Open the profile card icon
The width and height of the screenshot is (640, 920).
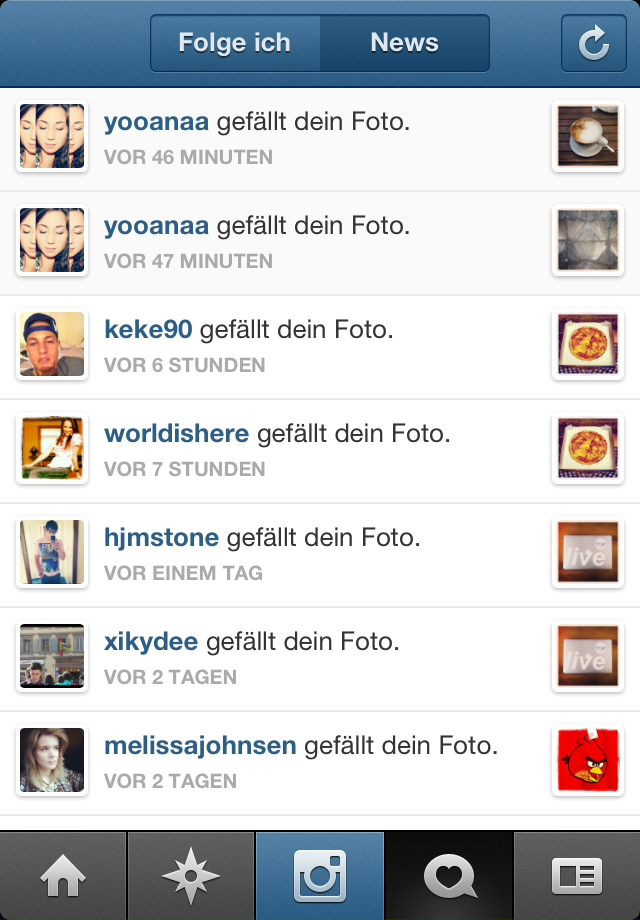pyautogui.click(x=577, y=876)
